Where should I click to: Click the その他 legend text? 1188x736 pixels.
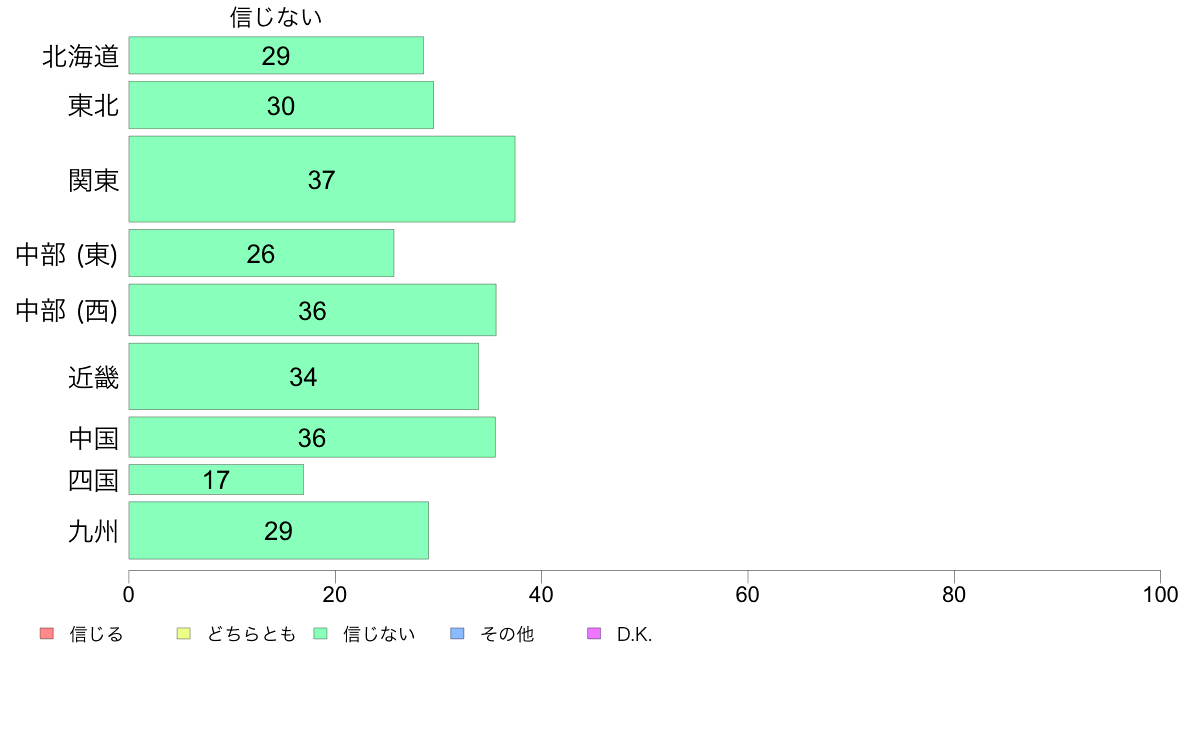[507, 634]
